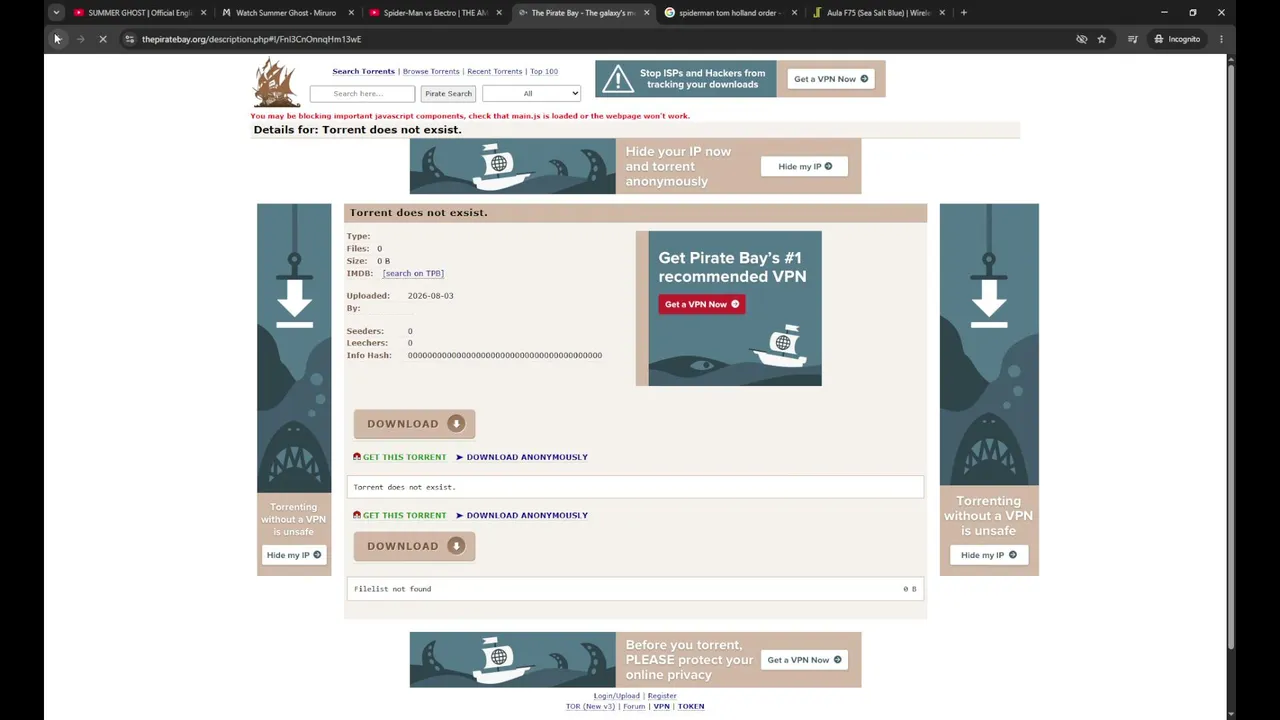
Task: Click the uploaded date 2026-08-03
Action: pos(430,296)
